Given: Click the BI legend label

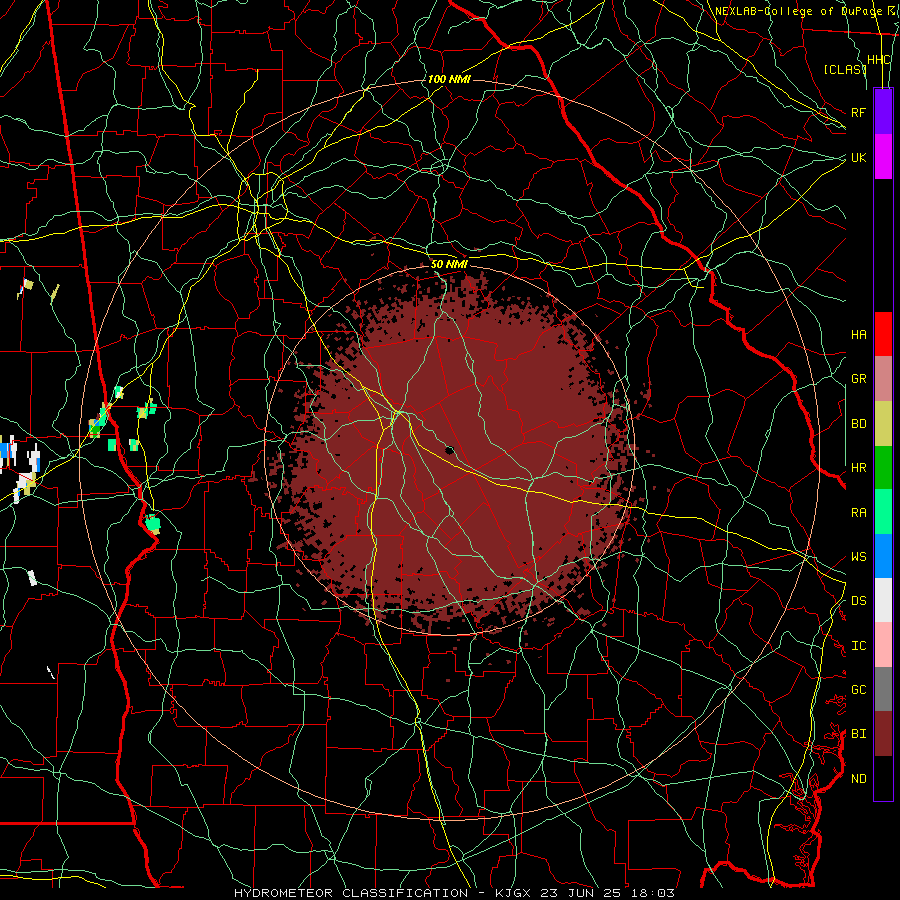Looking at the screenshot, I should (x=858, y=734).
